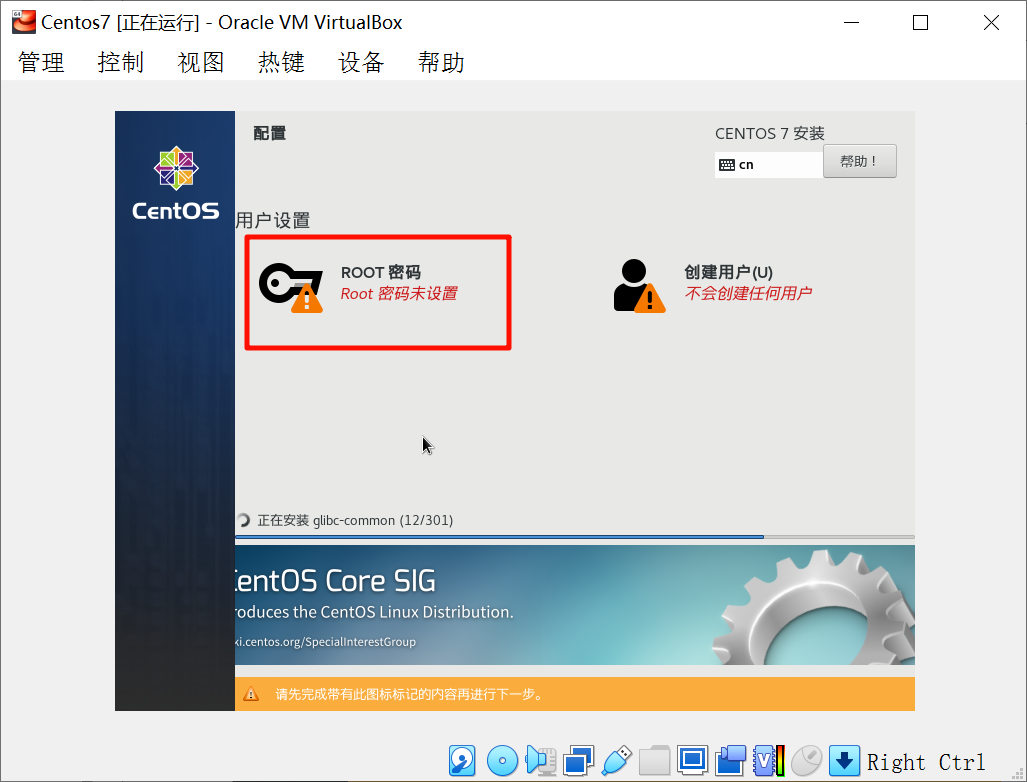Open the 管理 menu
This screenshot has height=782, width=1027.
coord(41,62)
